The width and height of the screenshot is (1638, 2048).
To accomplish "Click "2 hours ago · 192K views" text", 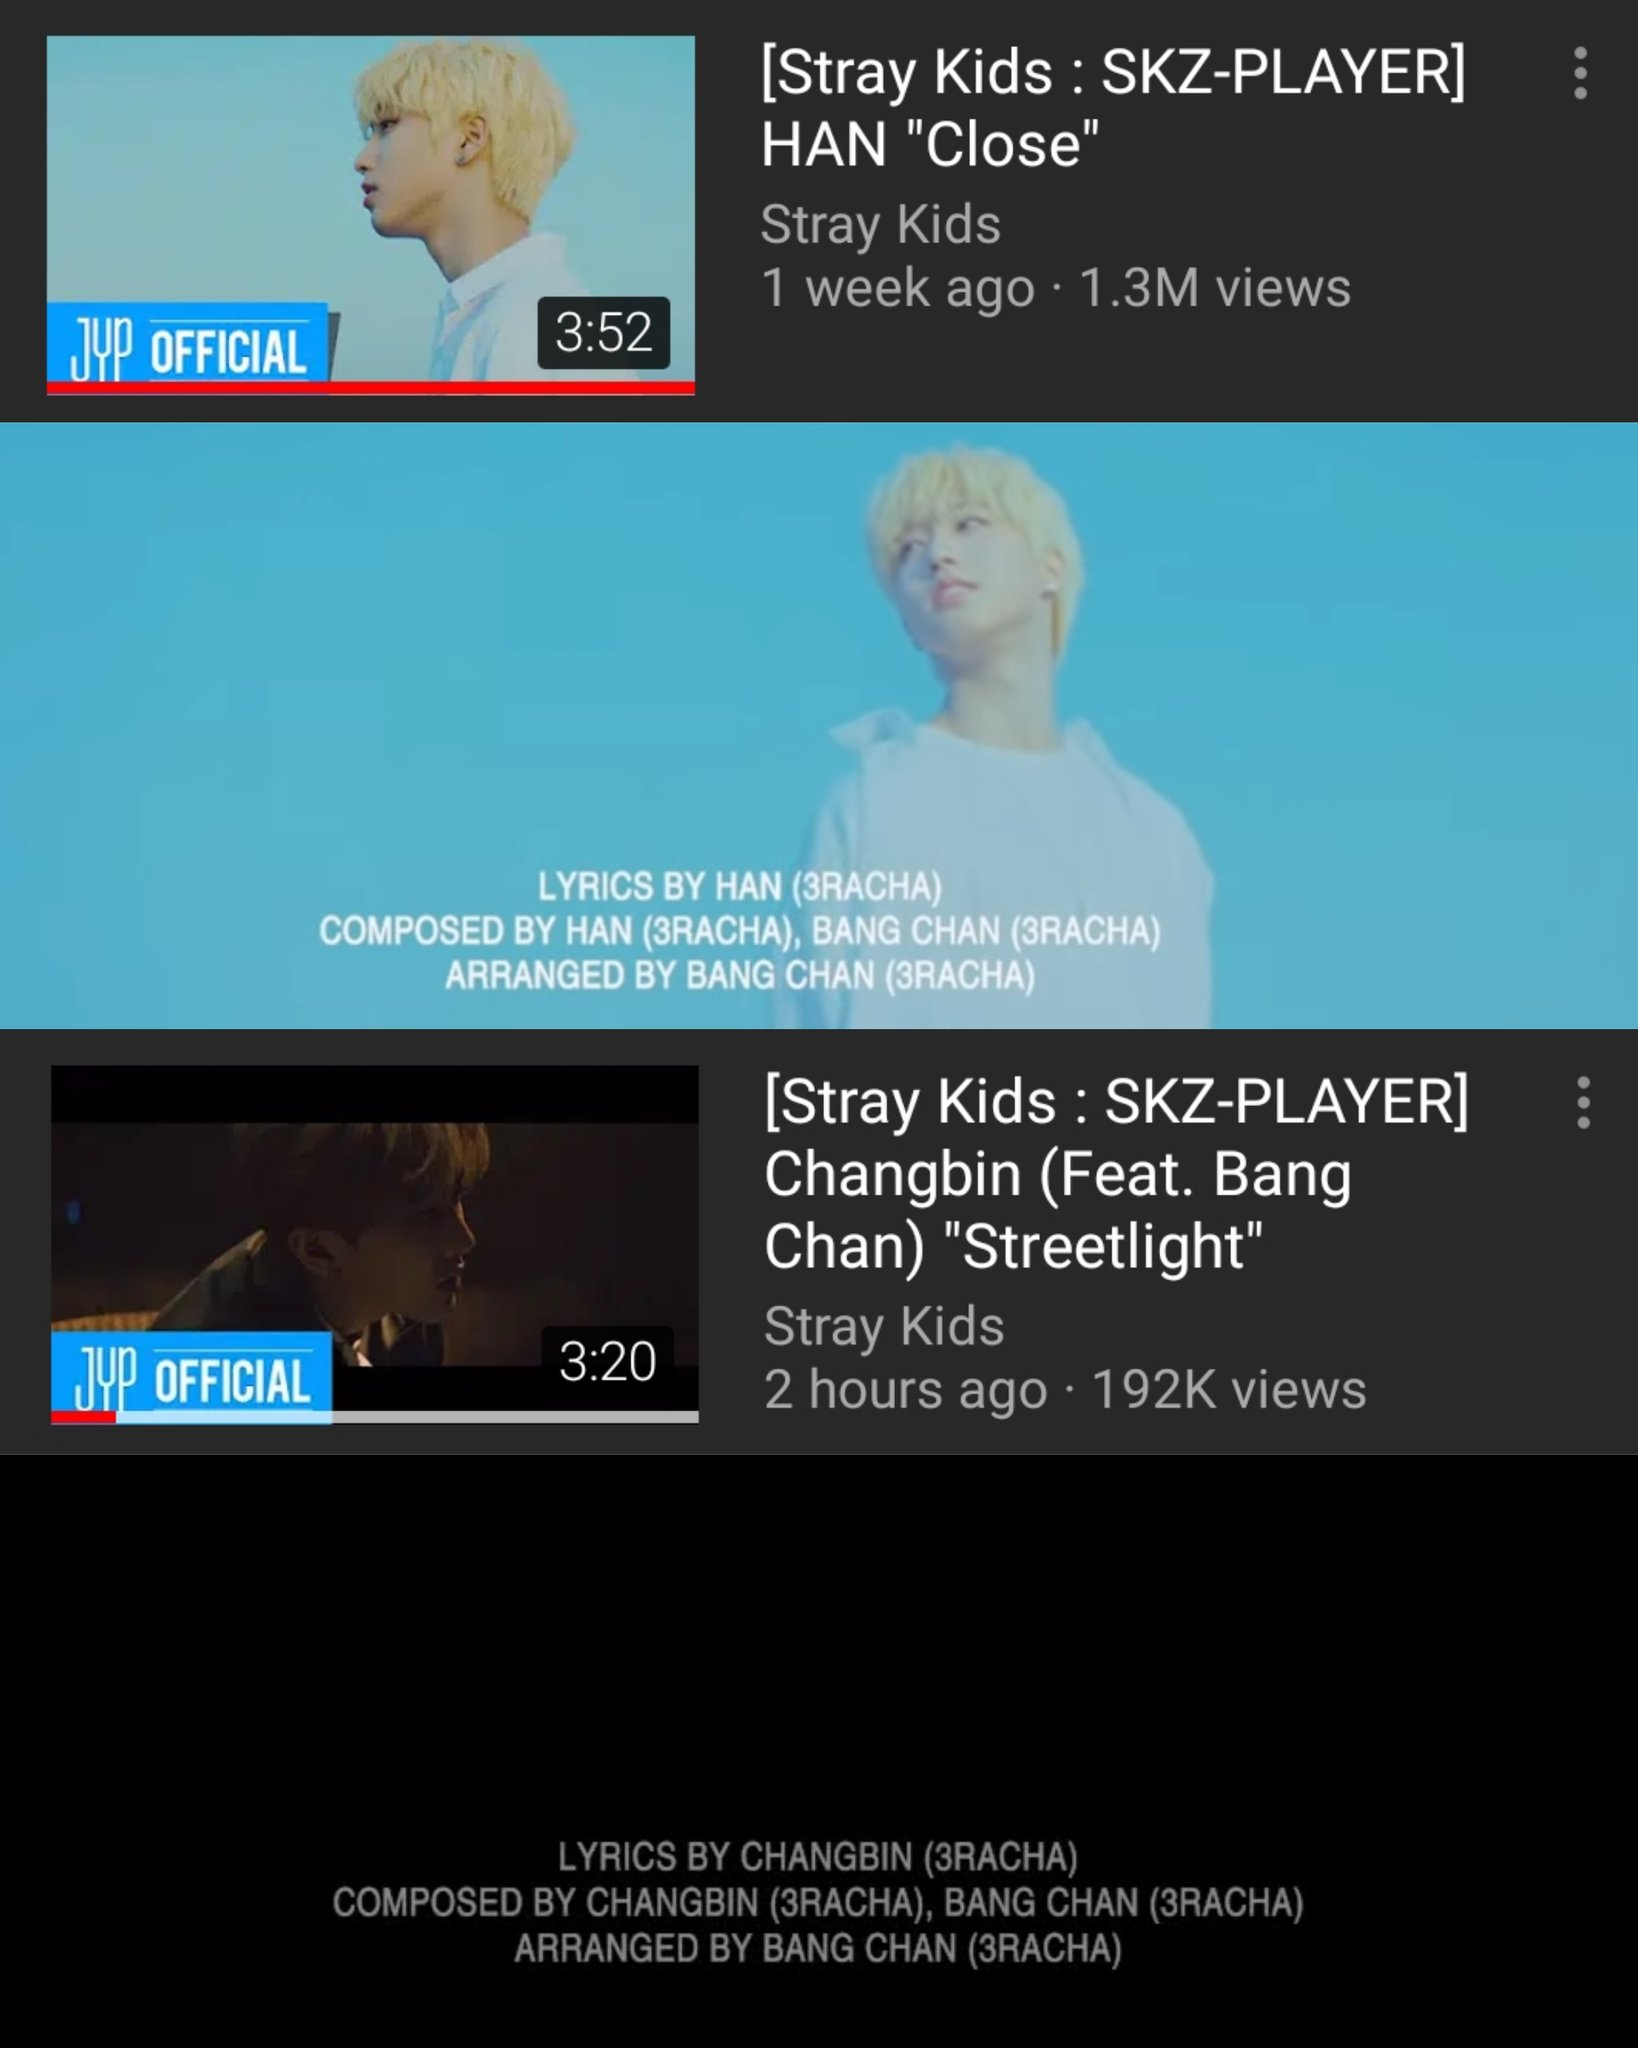I will tap(1065, 1390).
